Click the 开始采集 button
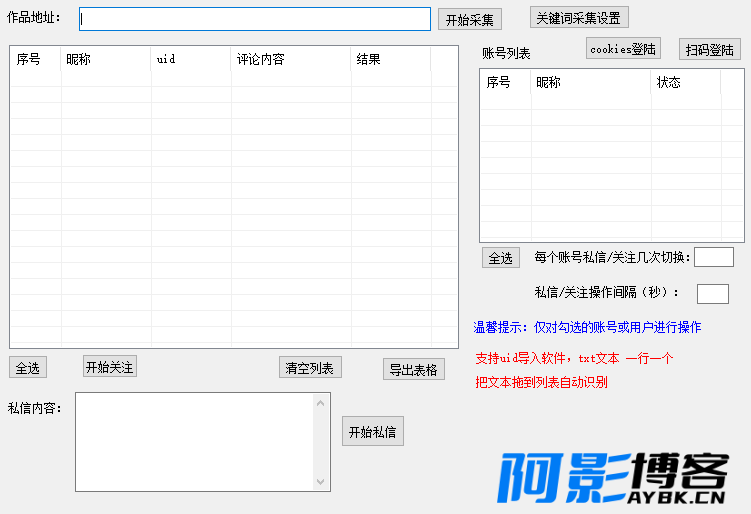Viewport: 751px width, 514px height. click(x=470, y=20)
